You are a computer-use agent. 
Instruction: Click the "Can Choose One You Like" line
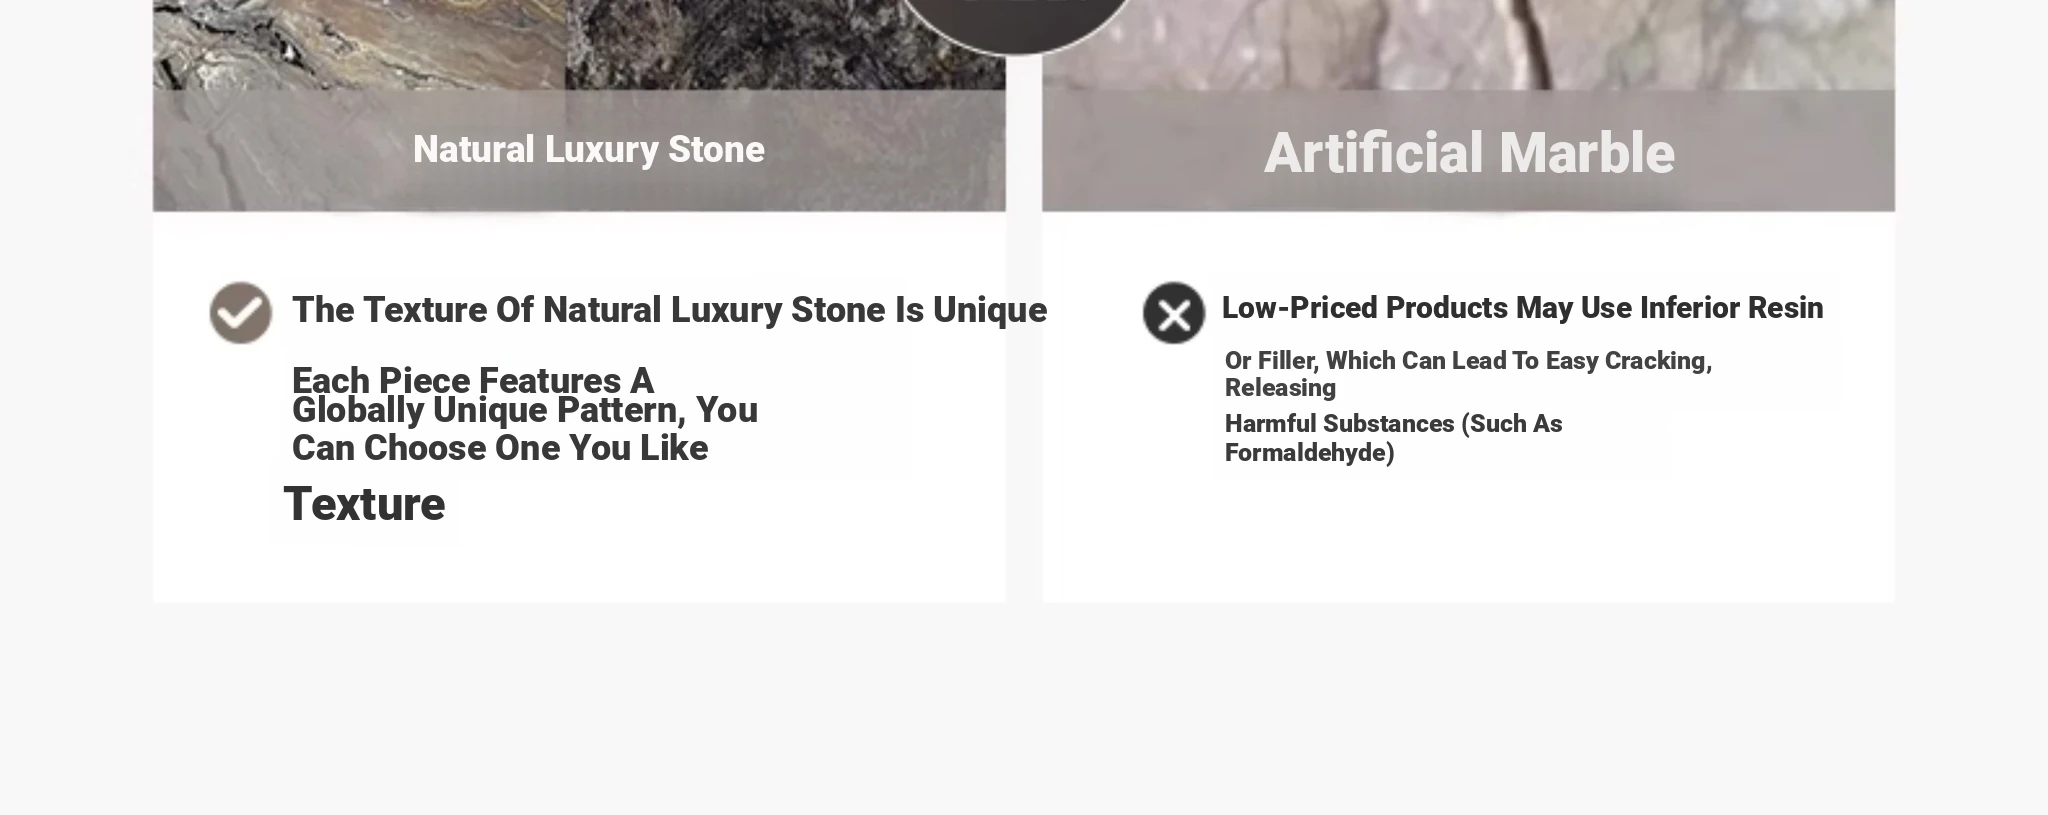[x=499, y=448]
